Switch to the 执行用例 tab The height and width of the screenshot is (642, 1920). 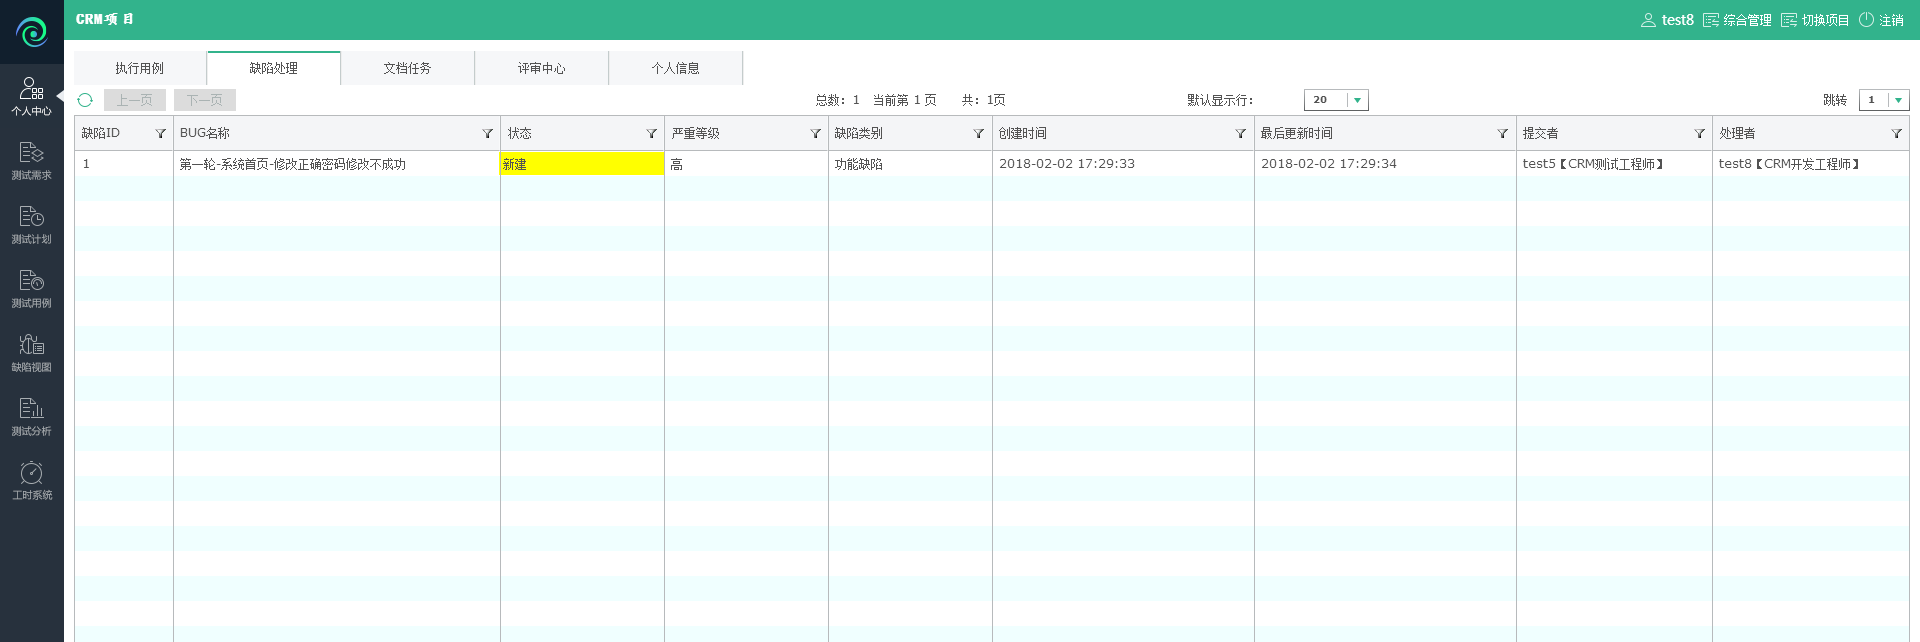tap(139, 68)
